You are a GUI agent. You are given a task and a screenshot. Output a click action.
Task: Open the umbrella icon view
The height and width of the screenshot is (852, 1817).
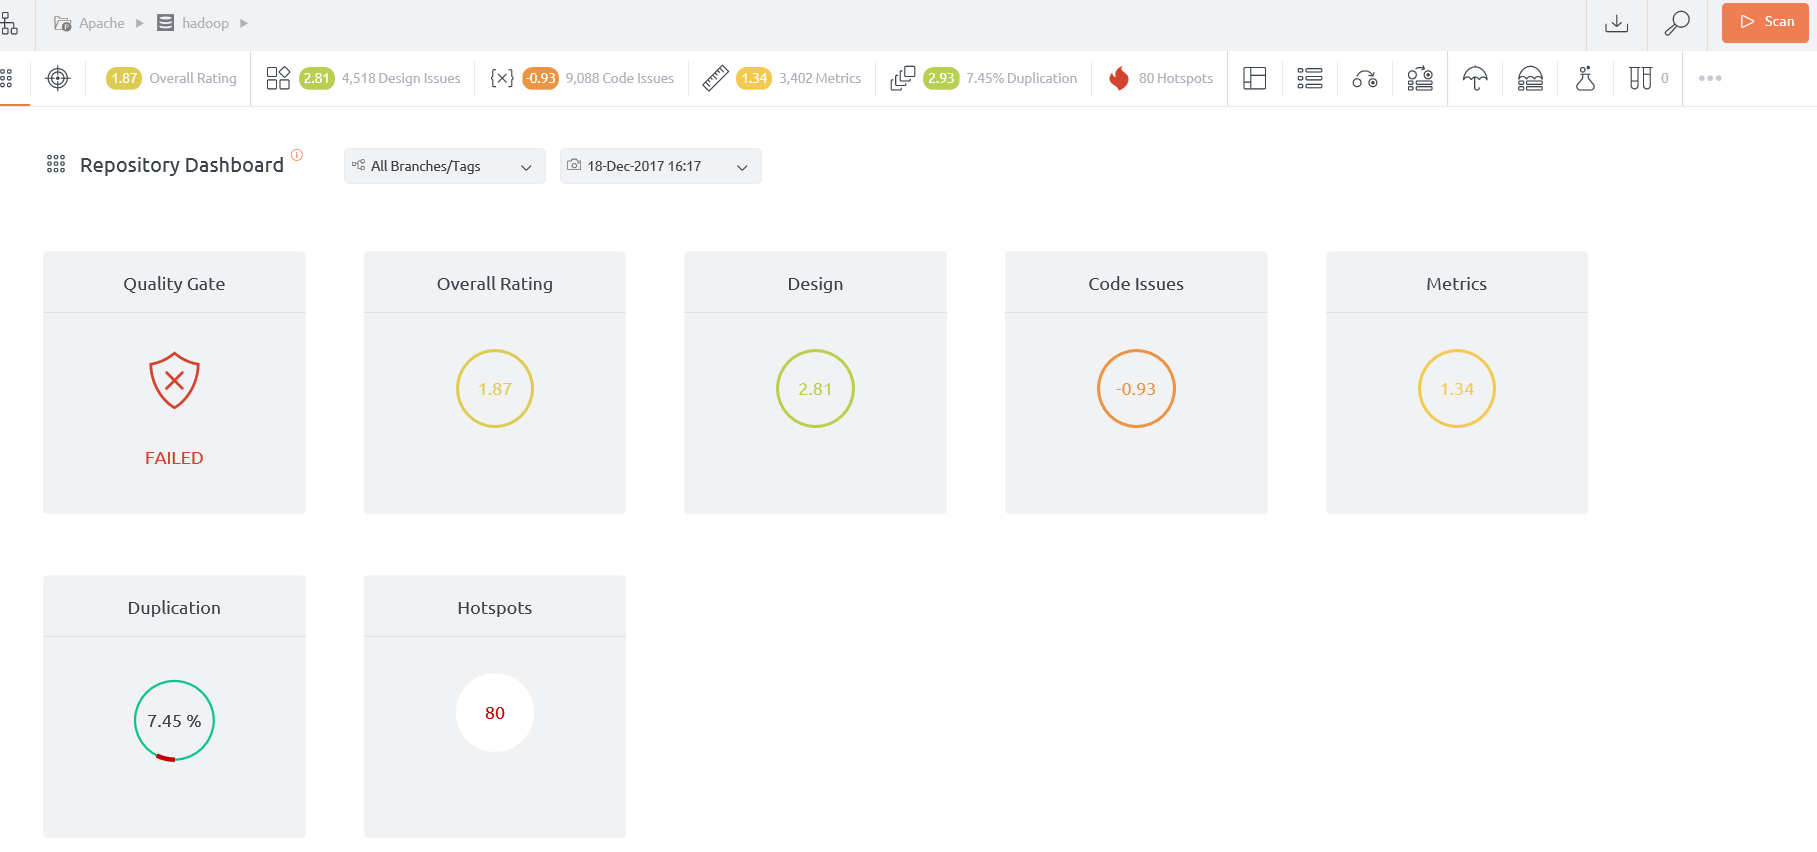pos(1475,78)
